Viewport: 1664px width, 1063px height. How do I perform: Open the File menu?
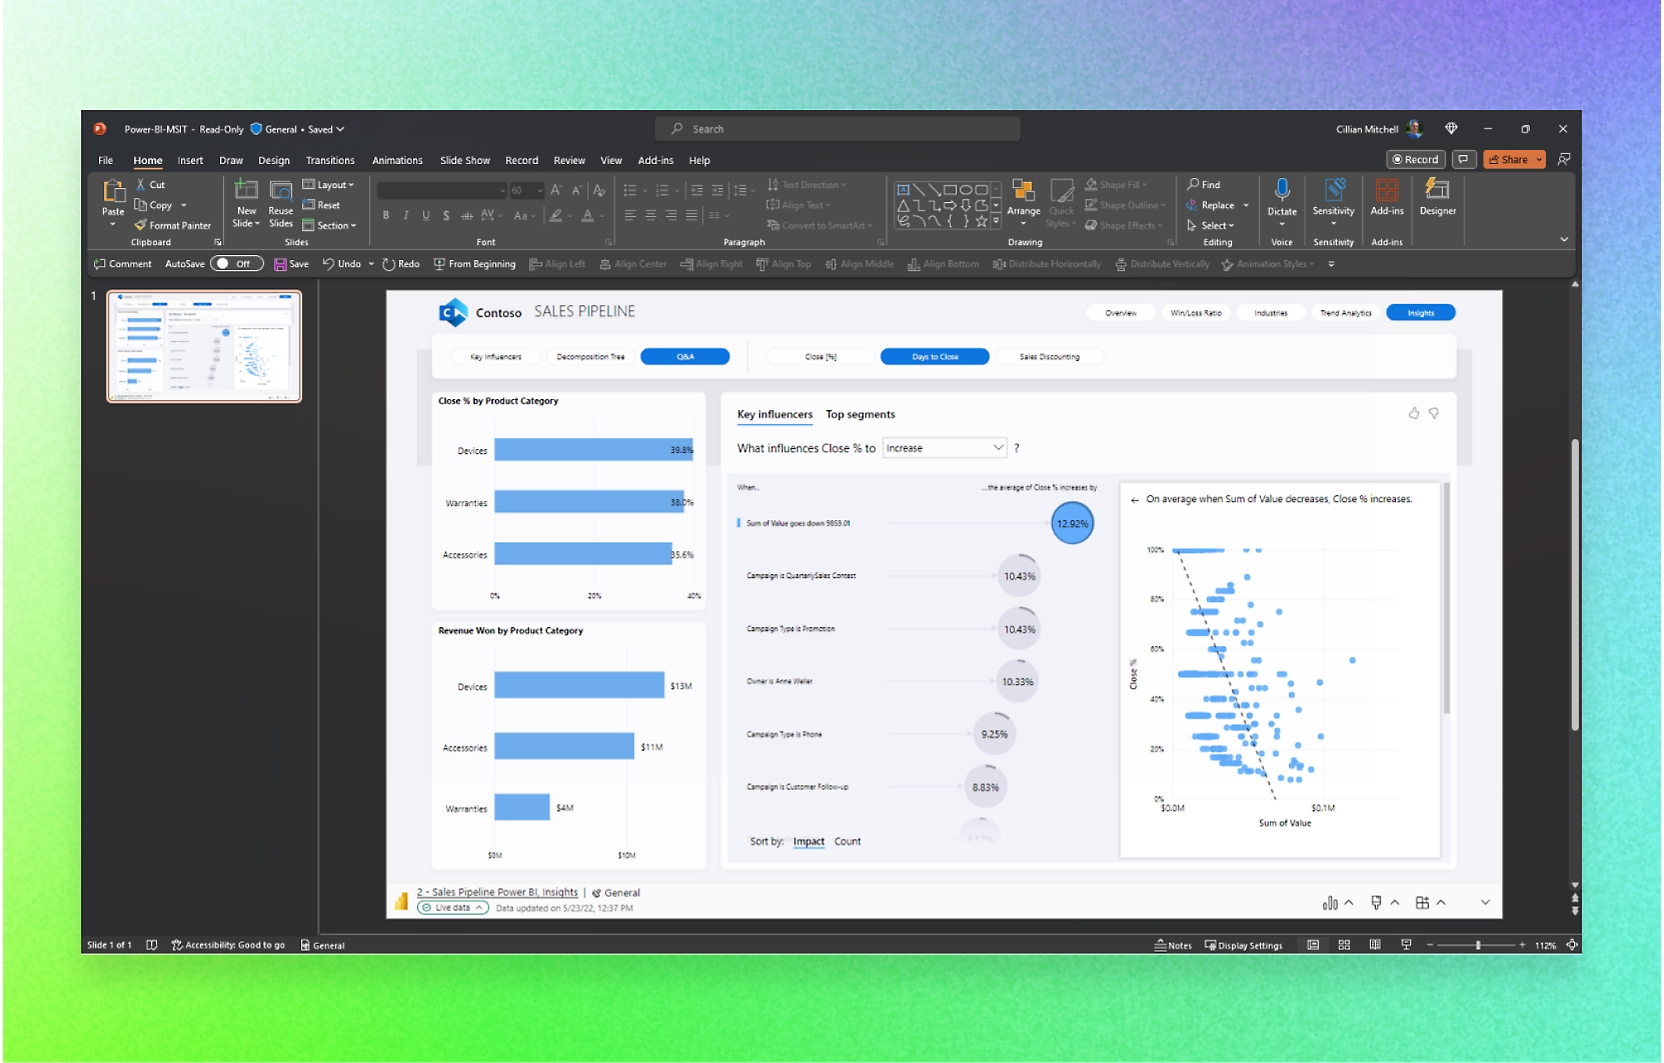[x=105, y=160]
